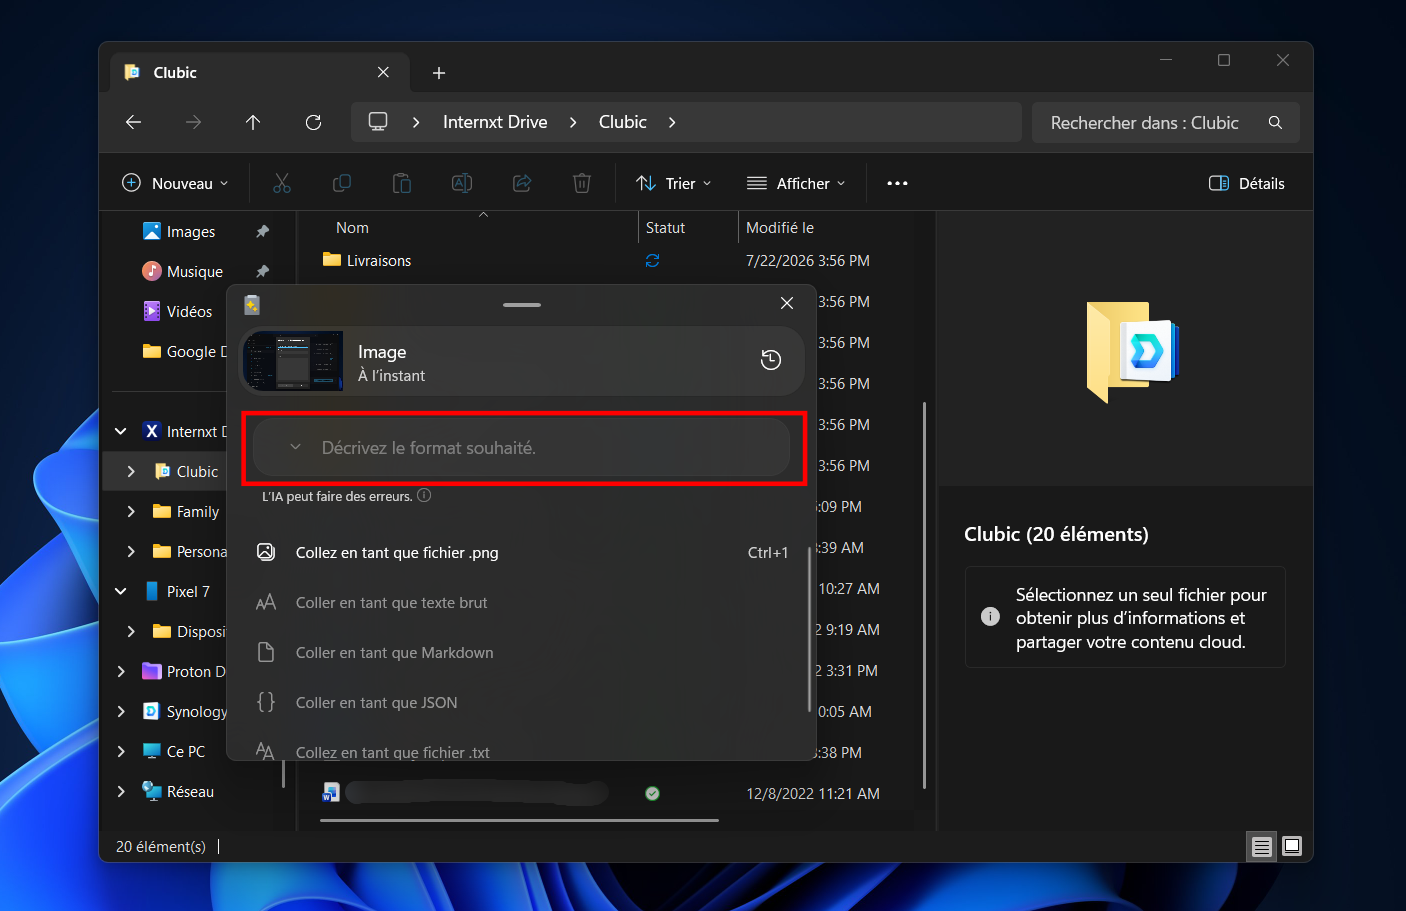Open the clipboard history clock icon
Screen dimensions: 1406x911
[x=771, y=360]
